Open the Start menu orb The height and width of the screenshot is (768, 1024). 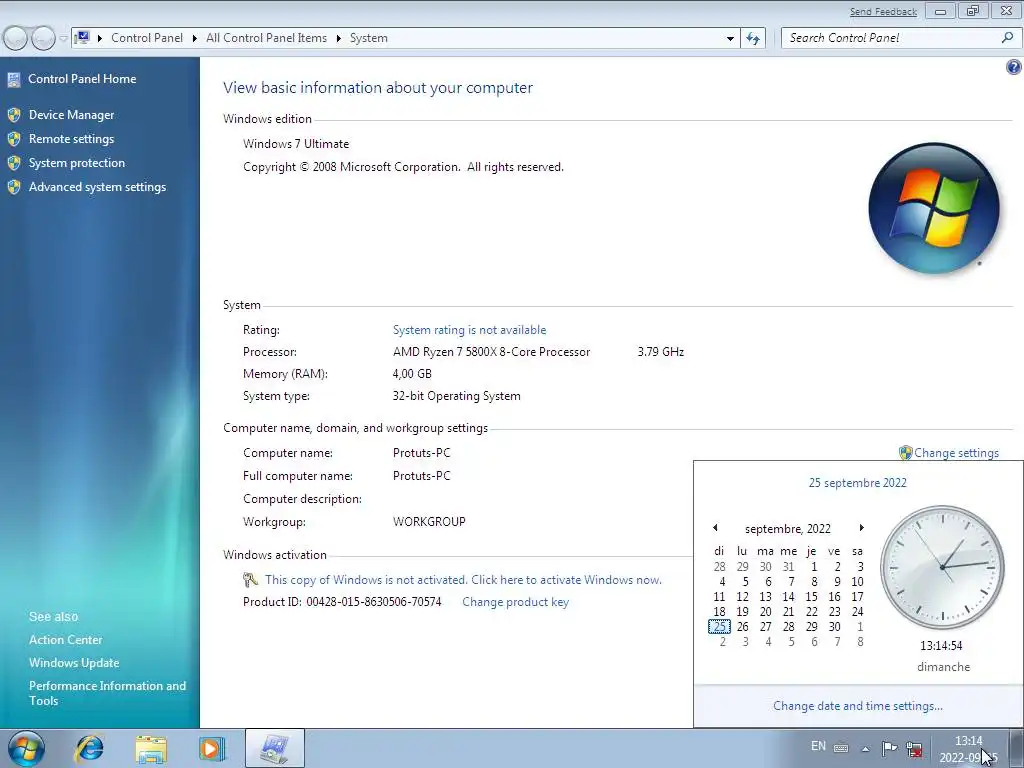(25, 748)
